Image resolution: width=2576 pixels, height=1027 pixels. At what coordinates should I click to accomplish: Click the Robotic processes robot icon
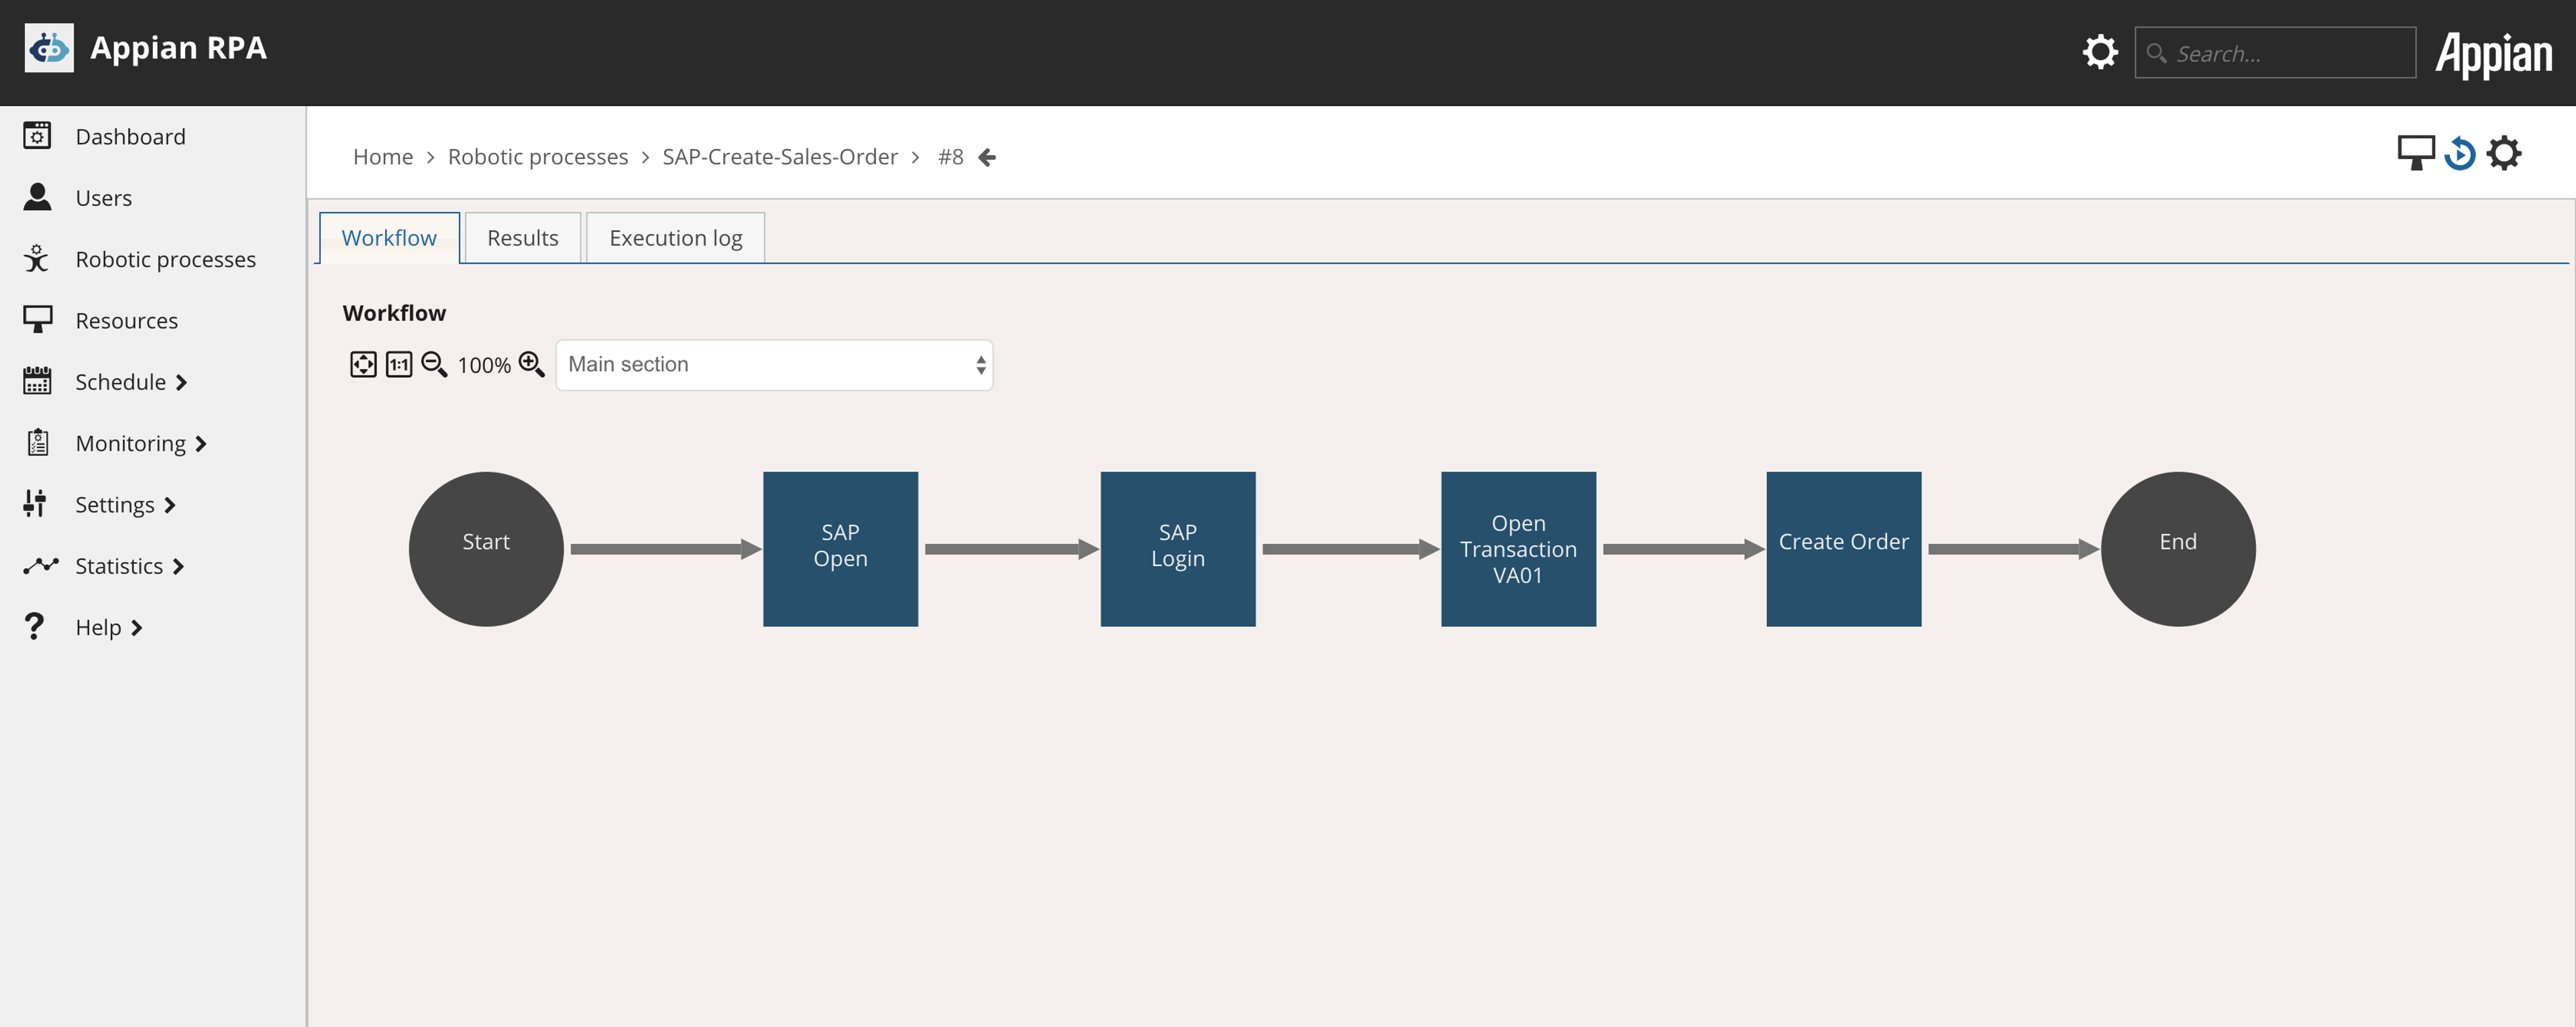click(37, 258)
